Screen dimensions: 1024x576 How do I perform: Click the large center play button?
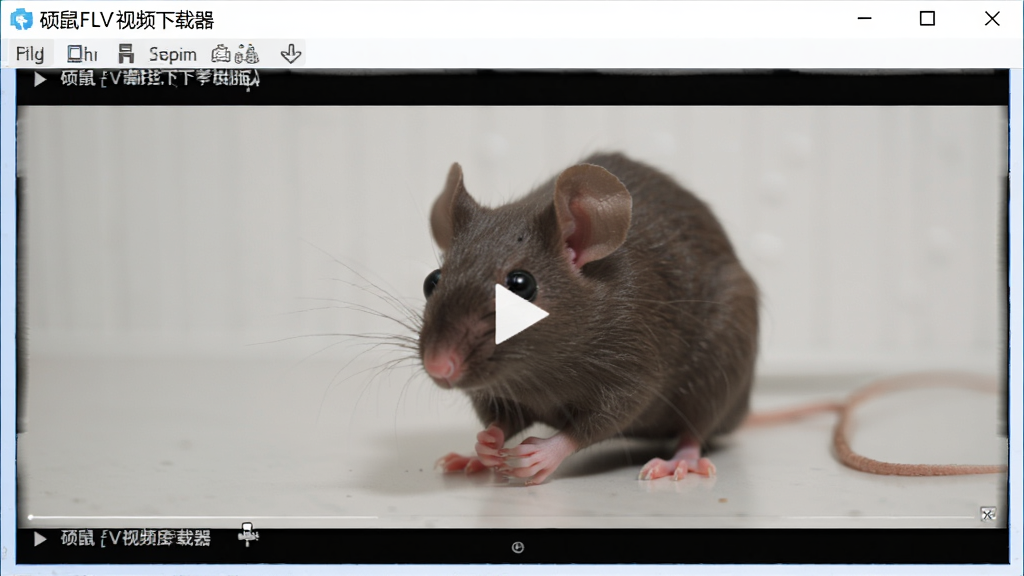(520, 314)
